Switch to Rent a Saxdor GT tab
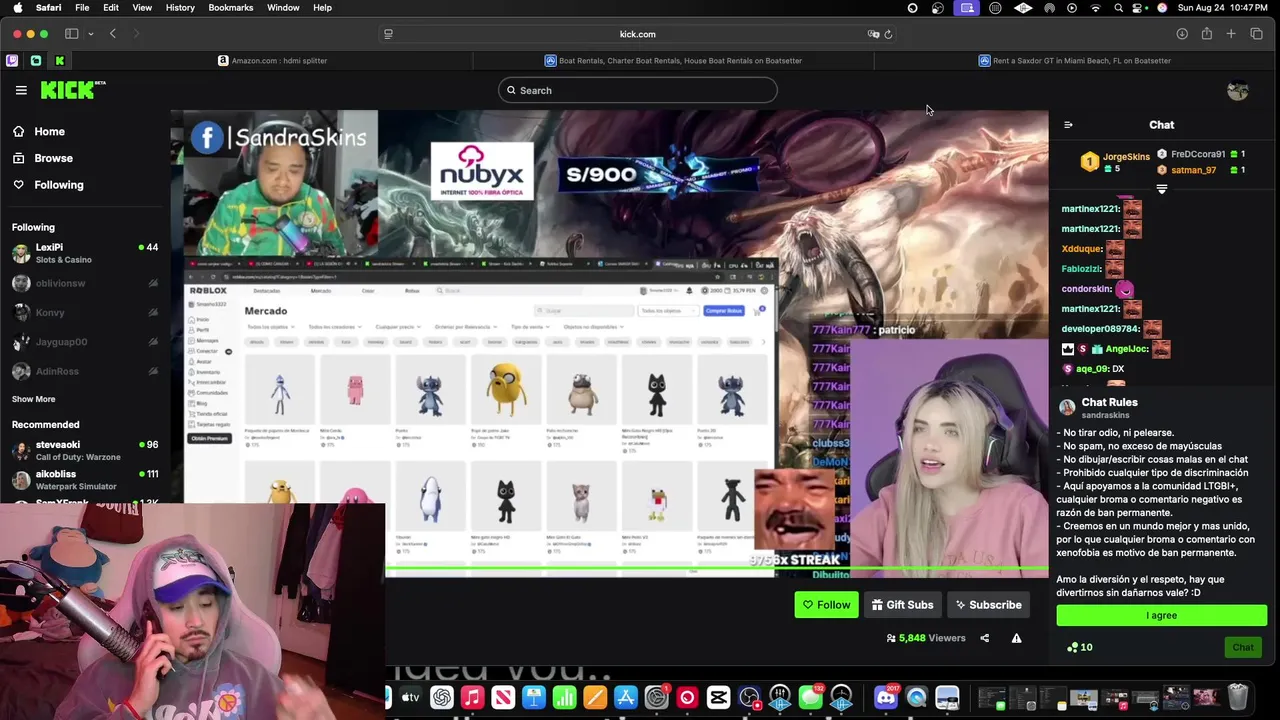 click(x=1075, y=60)
